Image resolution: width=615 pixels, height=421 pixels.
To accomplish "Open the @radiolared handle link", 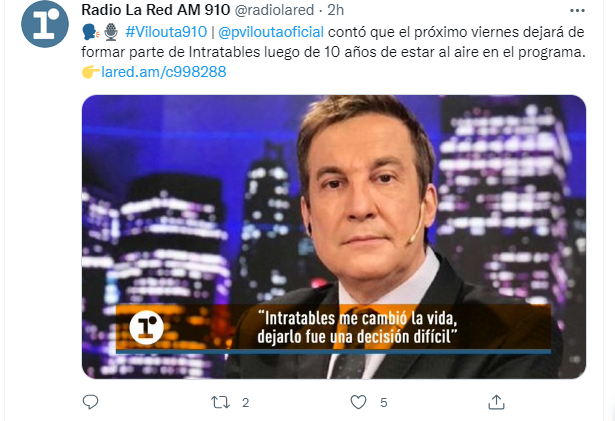I will point(274,10).
